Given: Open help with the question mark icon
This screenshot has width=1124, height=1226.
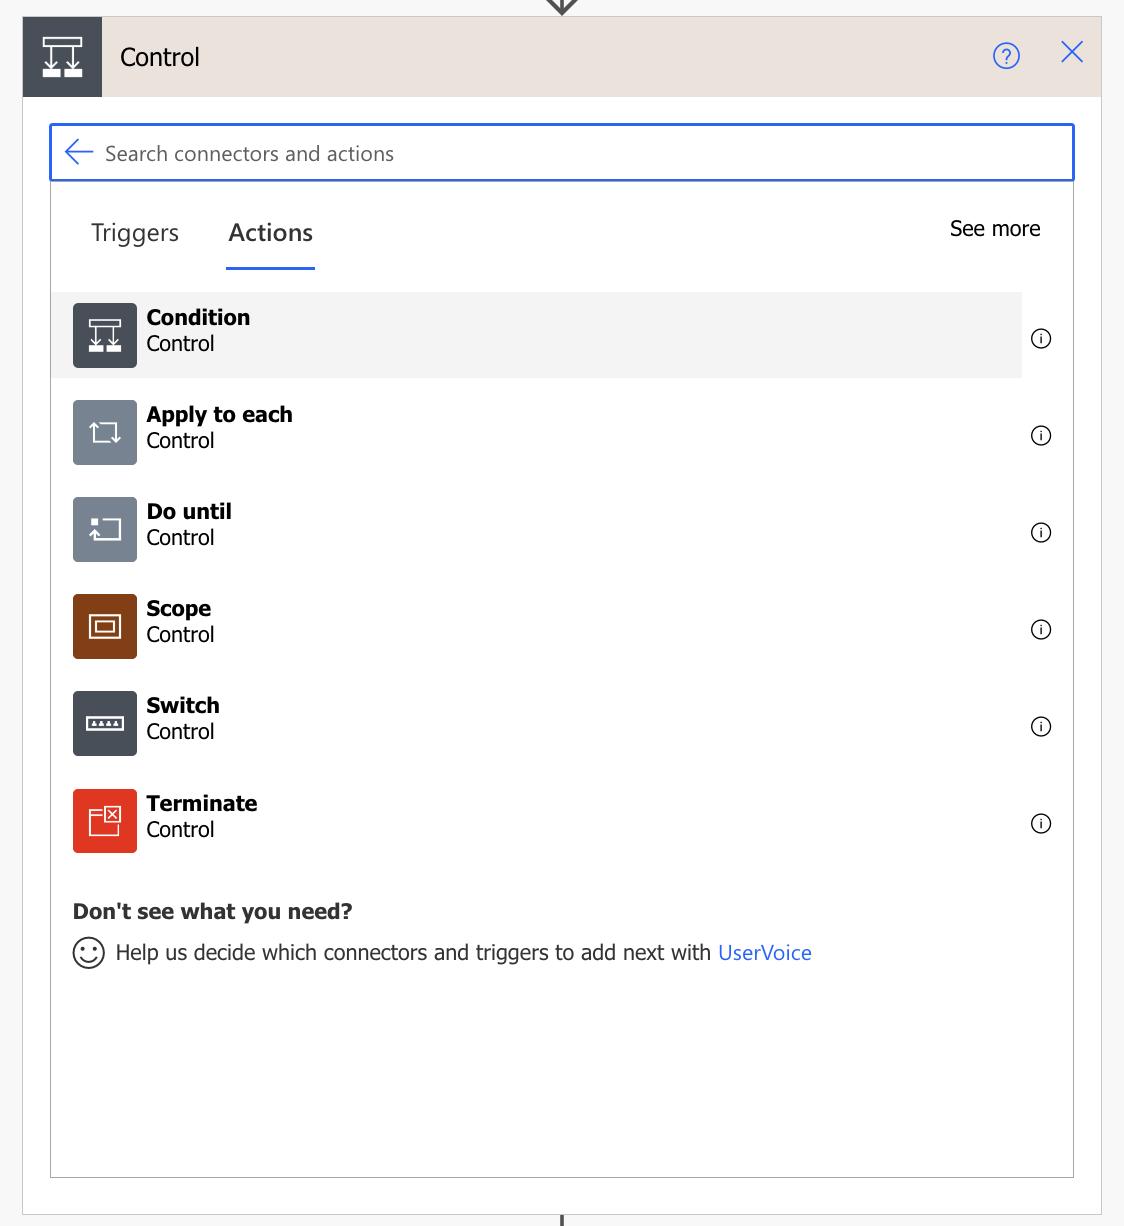Looking at the screenshot, I should pos(1006,56).
